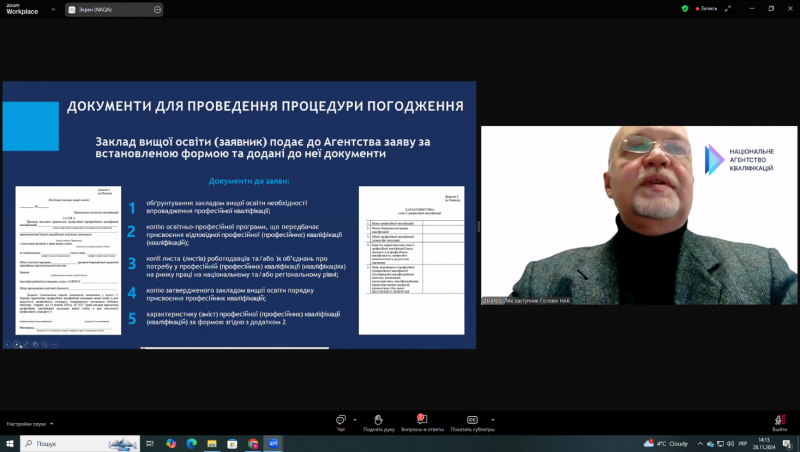Toggle the full screen view icon
Image resolution: width=800 pixels, height=452 pixels.
[729, 8]
